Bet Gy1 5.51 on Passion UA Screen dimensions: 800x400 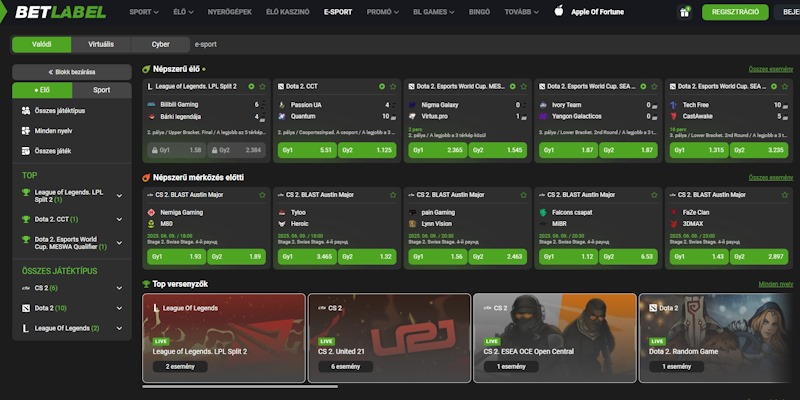coord(307,150)
